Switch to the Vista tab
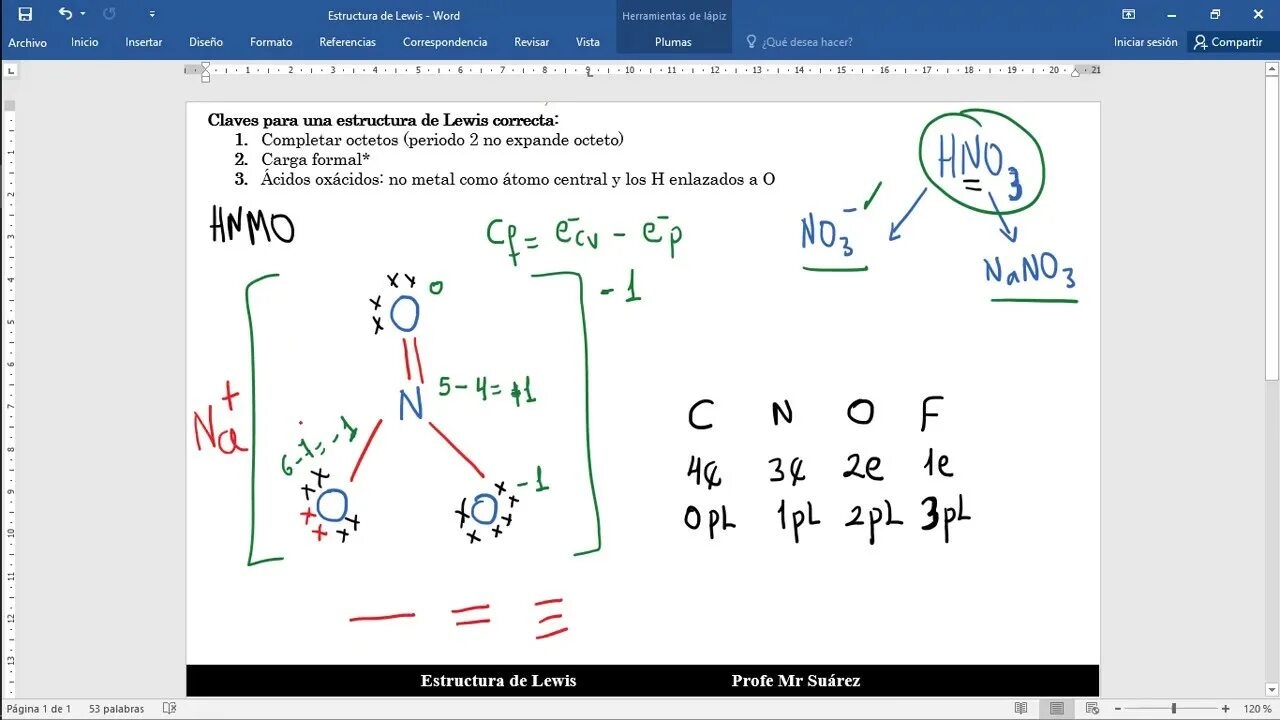 coord(588,42)
